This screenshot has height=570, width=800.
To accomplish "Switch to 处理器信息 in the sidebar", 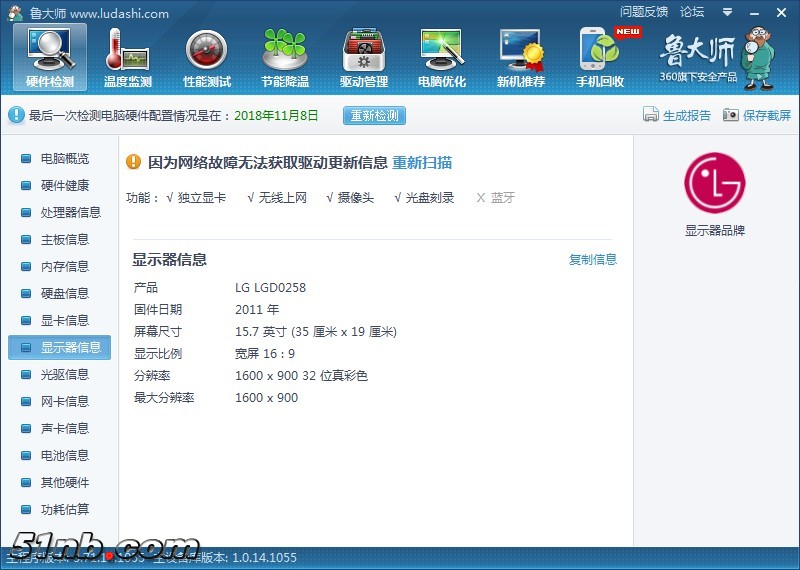I will (70, 213).
